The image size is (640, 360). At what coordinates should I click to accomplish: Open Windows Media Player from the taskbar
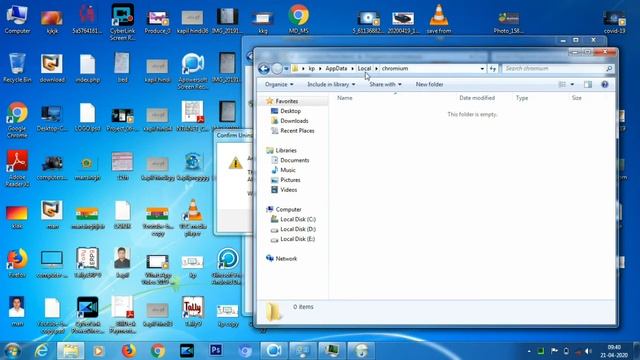click(99, 351)
